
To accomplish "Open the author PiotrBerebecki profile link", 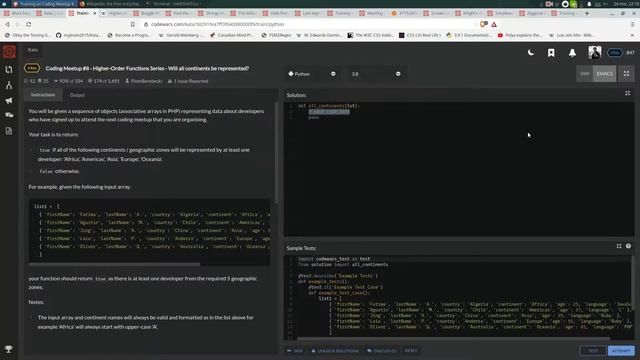I will tap(144, 81).
